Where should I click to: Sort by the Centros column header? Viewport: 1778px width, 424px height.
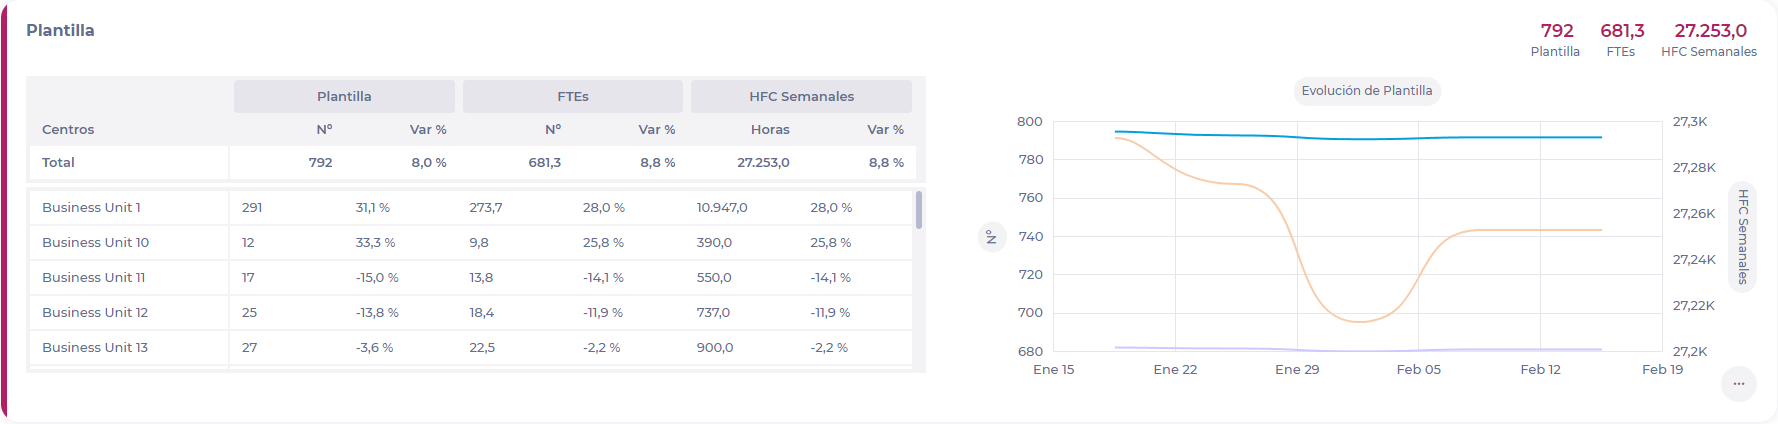(68, 130)
